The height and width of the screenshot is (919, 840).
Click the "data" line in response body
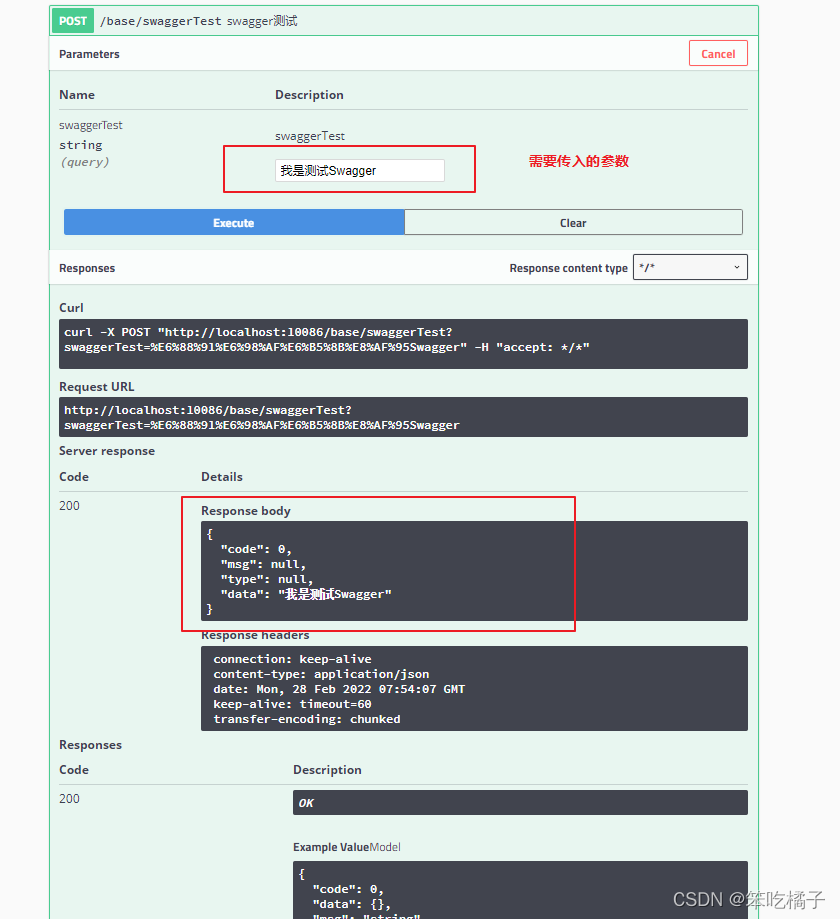coord(306,594)
